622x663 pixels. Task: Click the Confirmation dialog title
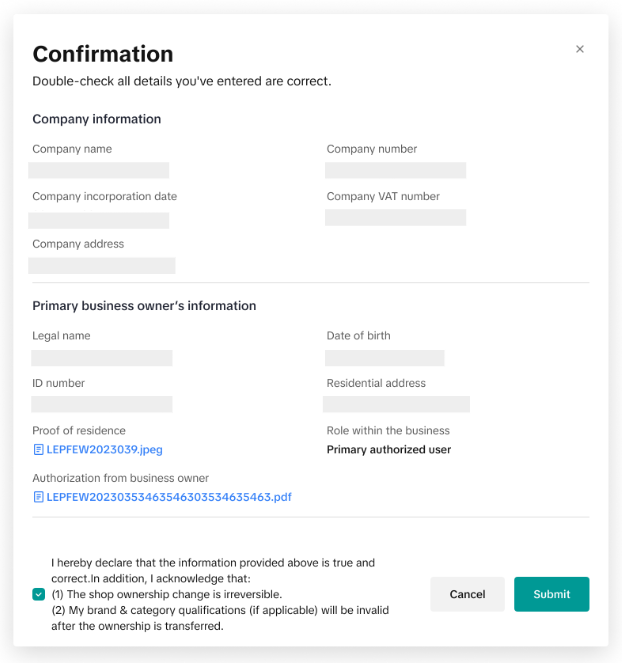coord(103,54)
